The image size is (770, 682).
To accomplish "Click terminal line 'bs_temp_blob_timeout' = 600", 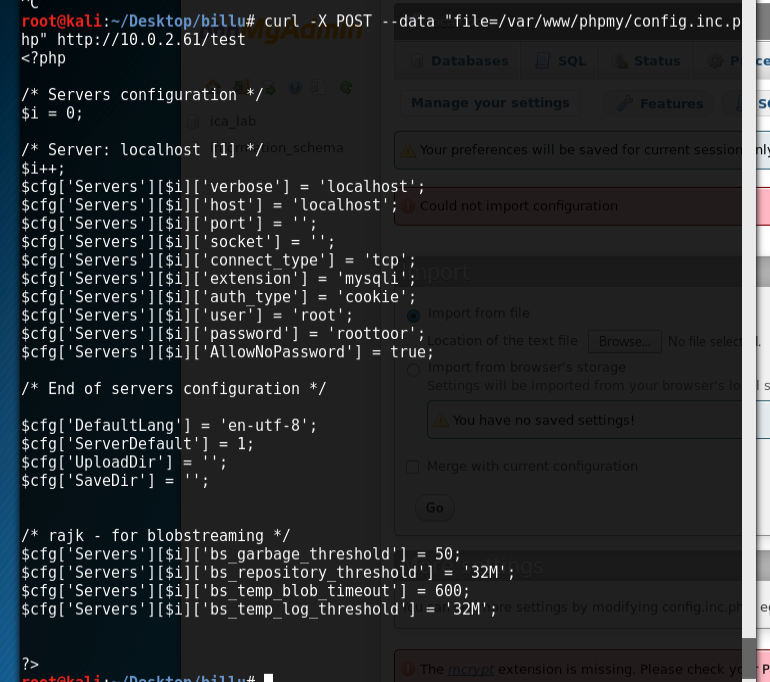I will pyautogui.click(x=246, y=591).
